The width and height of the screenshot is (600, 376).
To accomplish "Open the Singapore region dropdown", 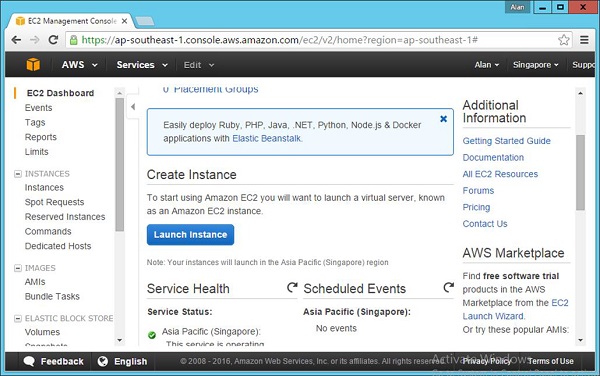I will click(x=535, y=65).
